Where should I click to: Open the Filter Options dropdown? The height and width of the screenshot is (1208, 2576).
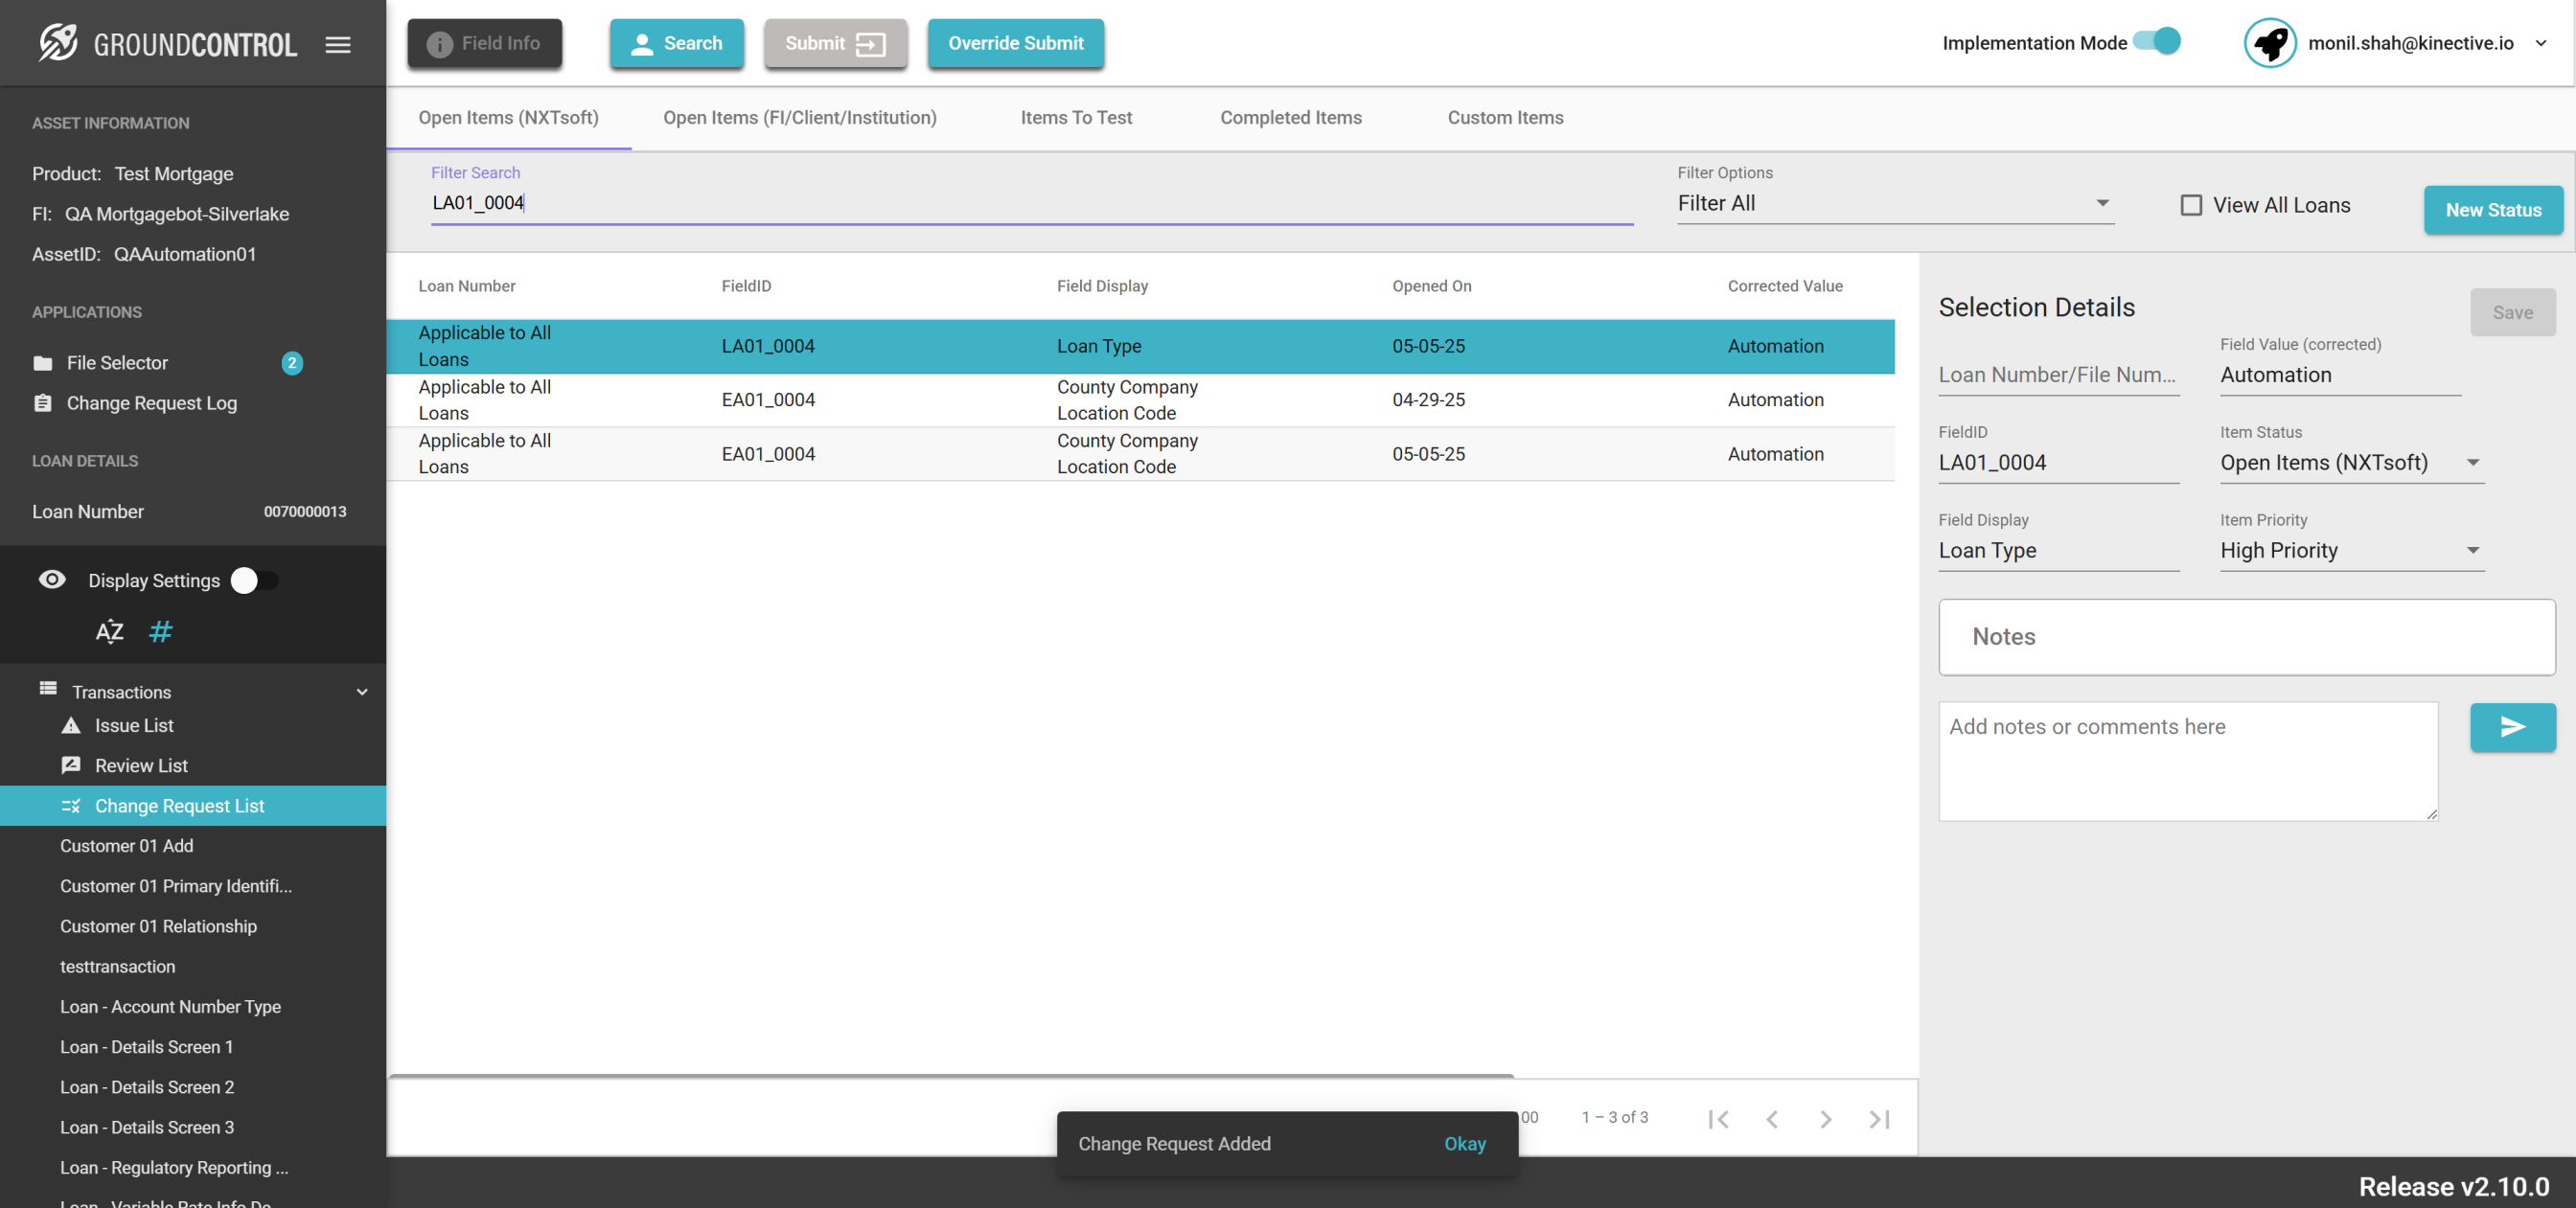(x=1894, y=203)
